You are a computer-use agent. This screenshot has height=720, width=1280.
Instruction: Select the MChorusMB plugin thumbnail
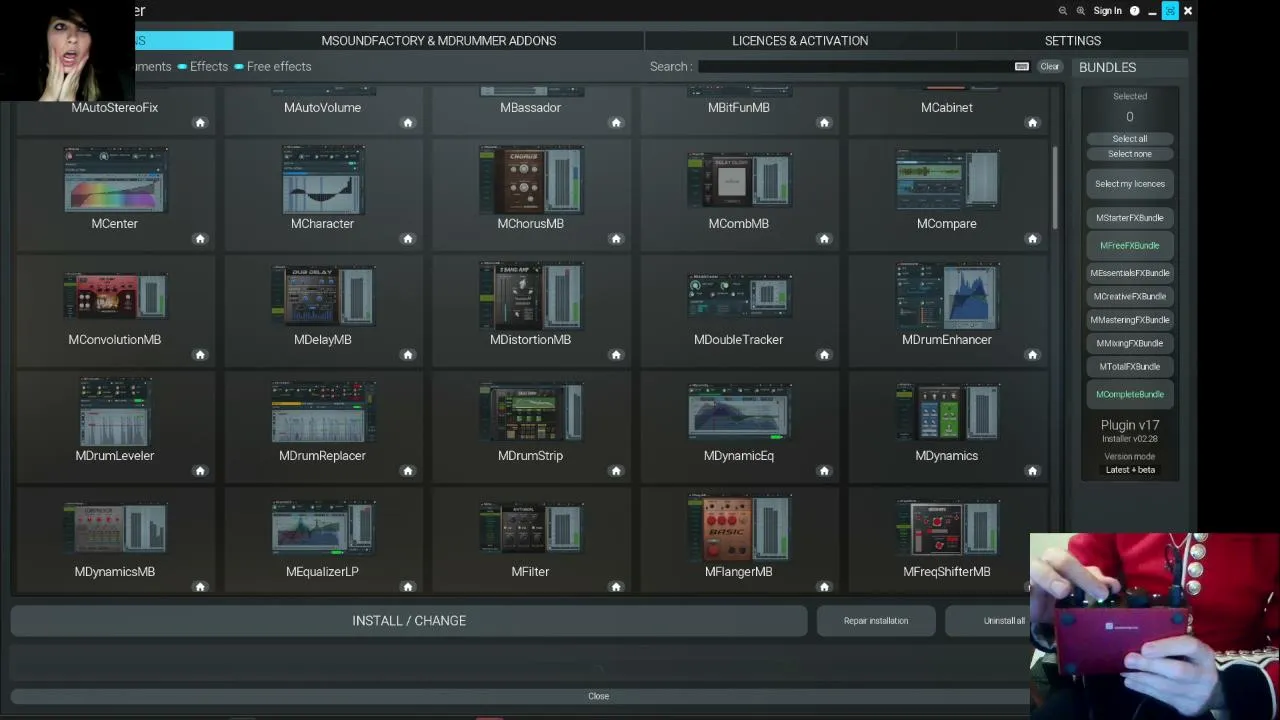[x=531, y=180]
